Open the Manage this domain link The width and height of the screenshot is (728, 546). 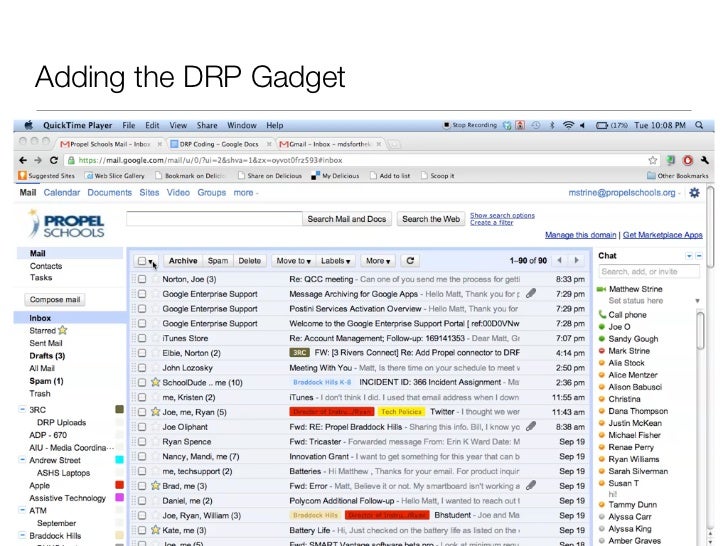click(580, 235)
